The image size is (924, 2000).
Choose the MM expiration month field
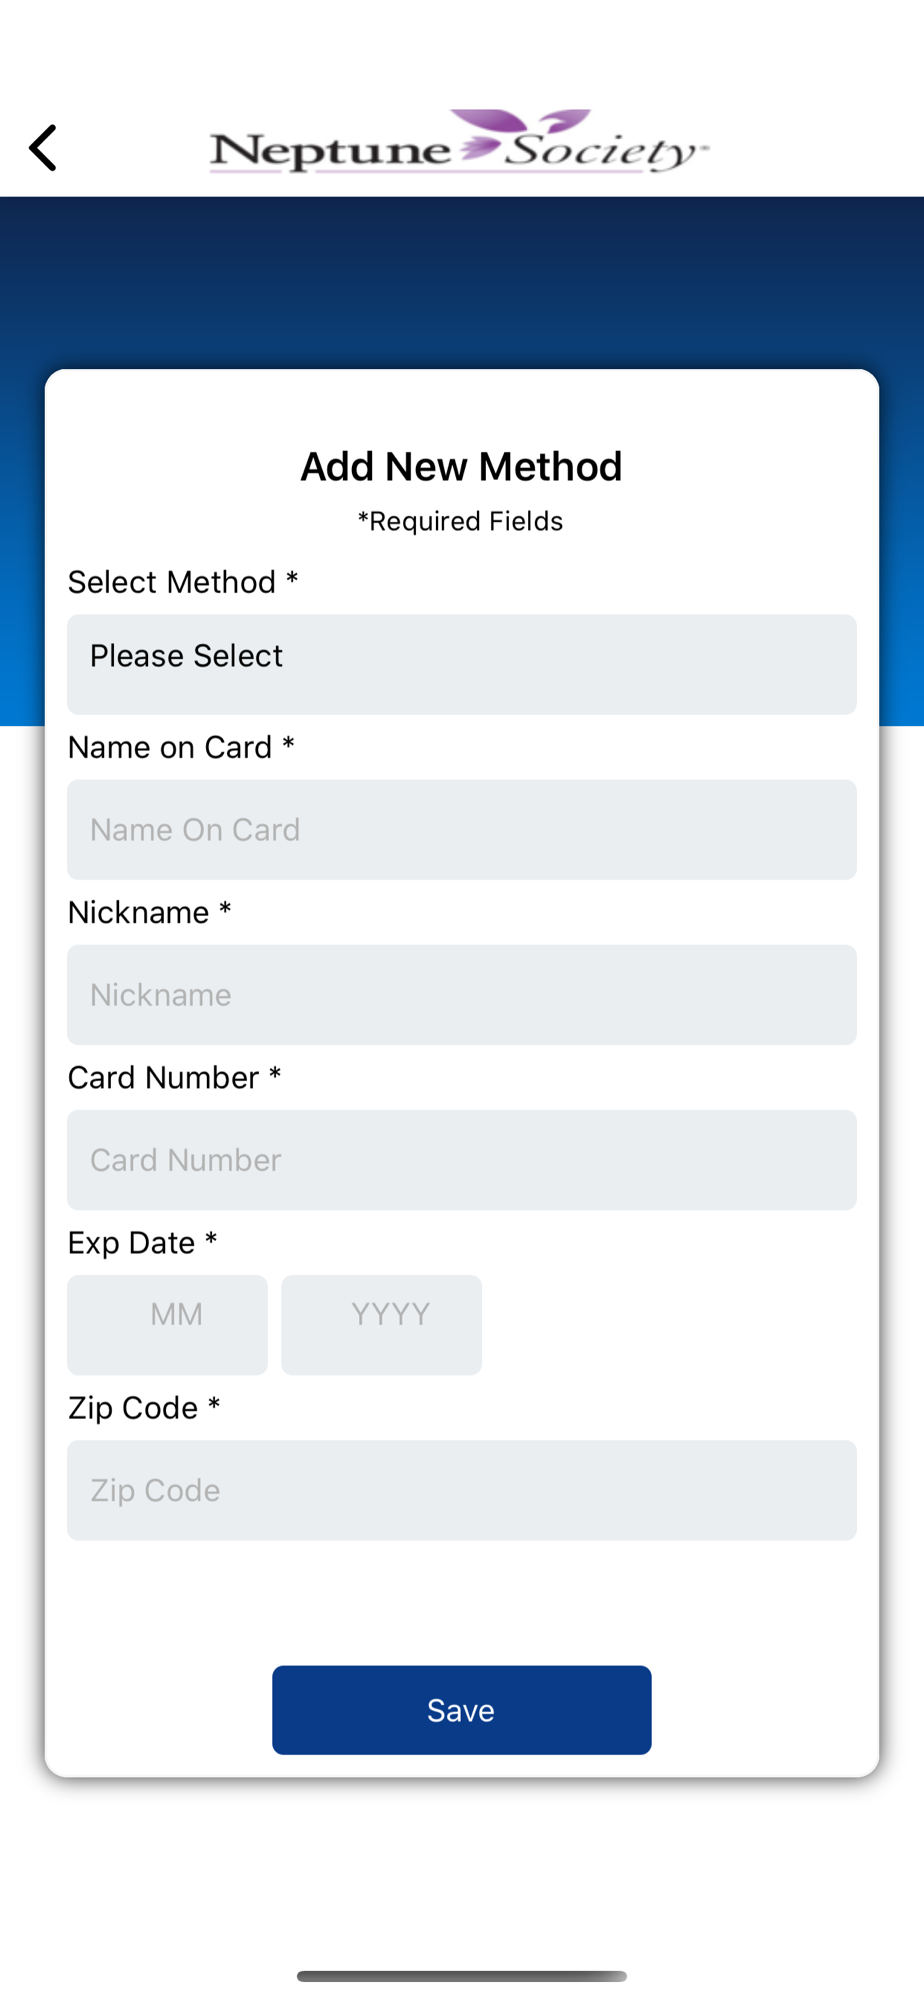pyautogui.click(x=167, y=1324)
